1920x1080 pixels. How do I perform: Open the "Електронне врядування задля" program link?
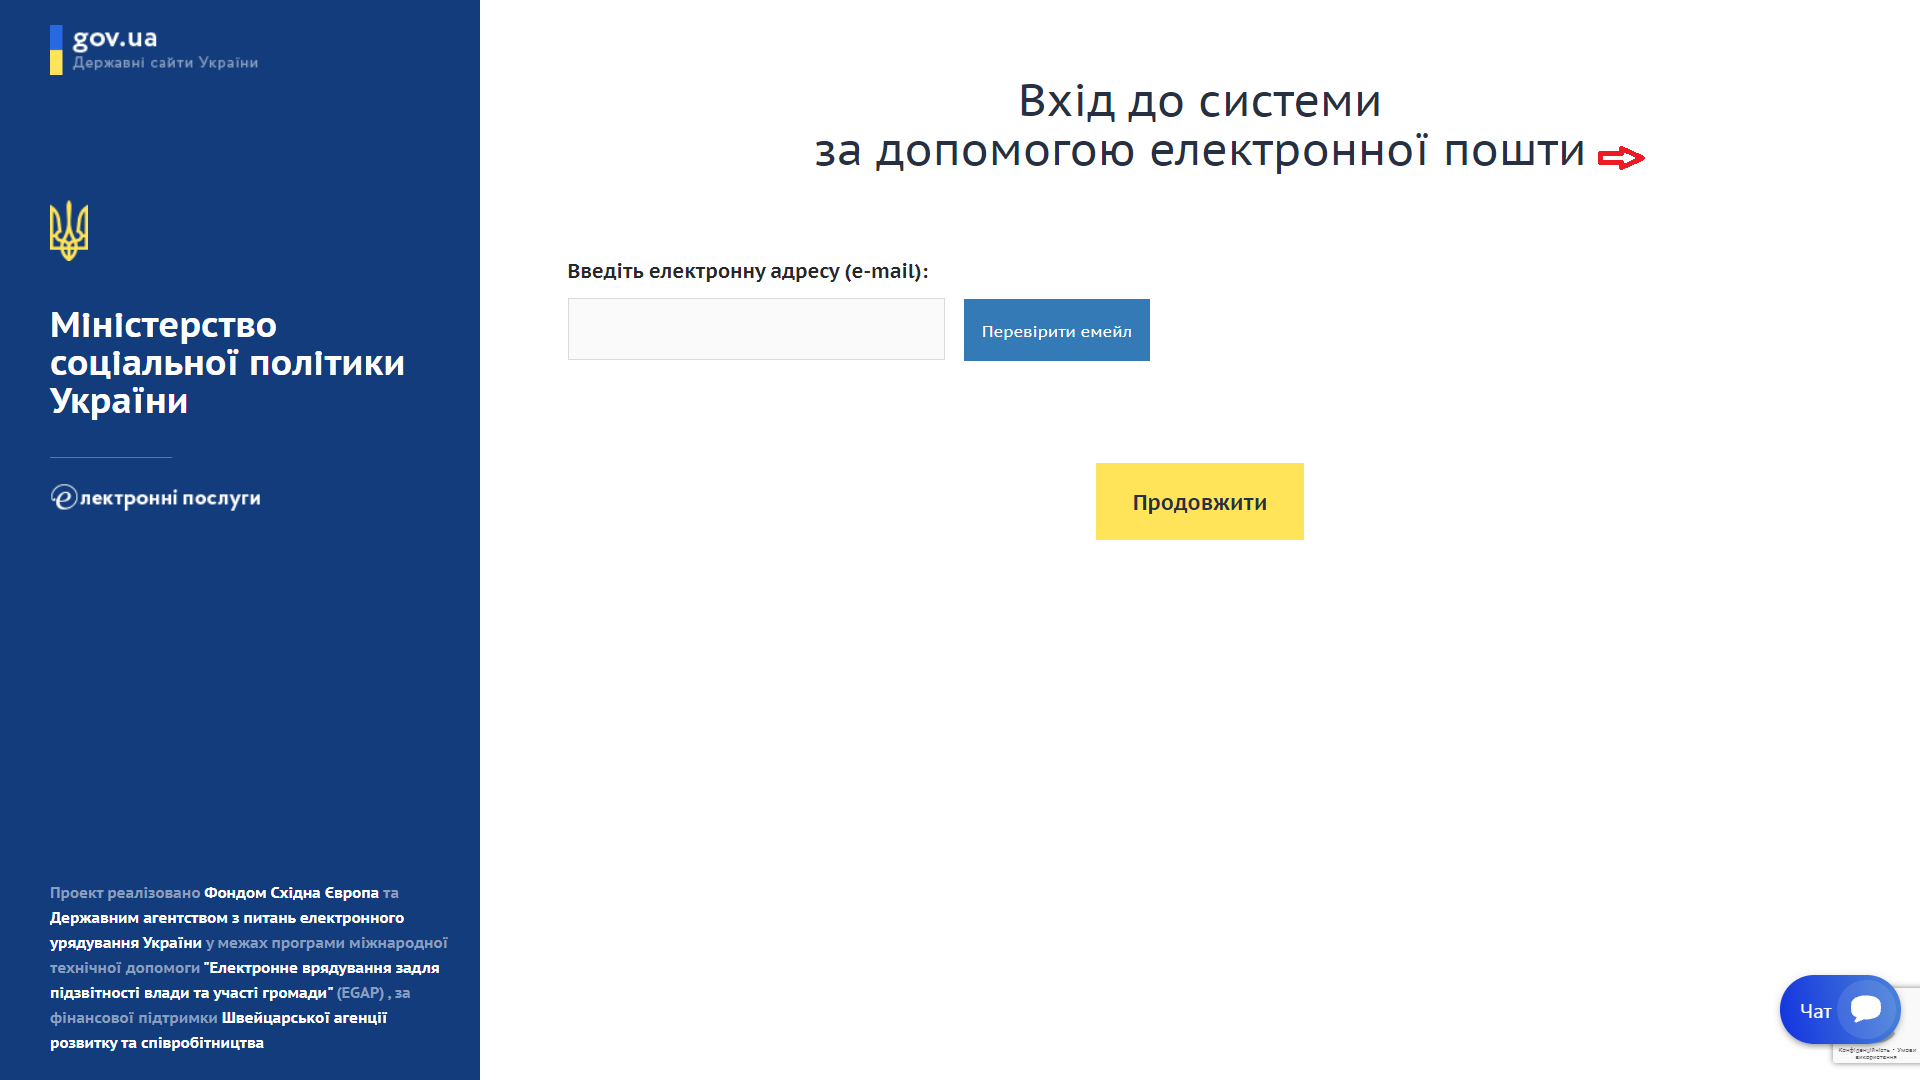322,968
